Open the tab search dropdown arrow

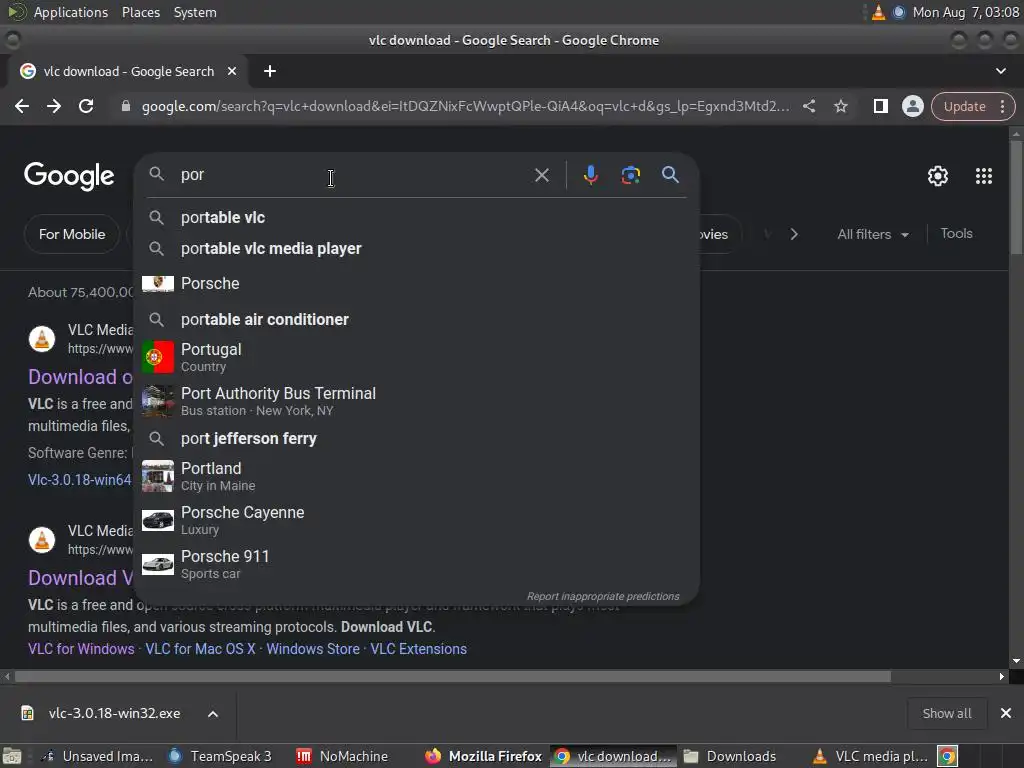tap(1000, 71)
